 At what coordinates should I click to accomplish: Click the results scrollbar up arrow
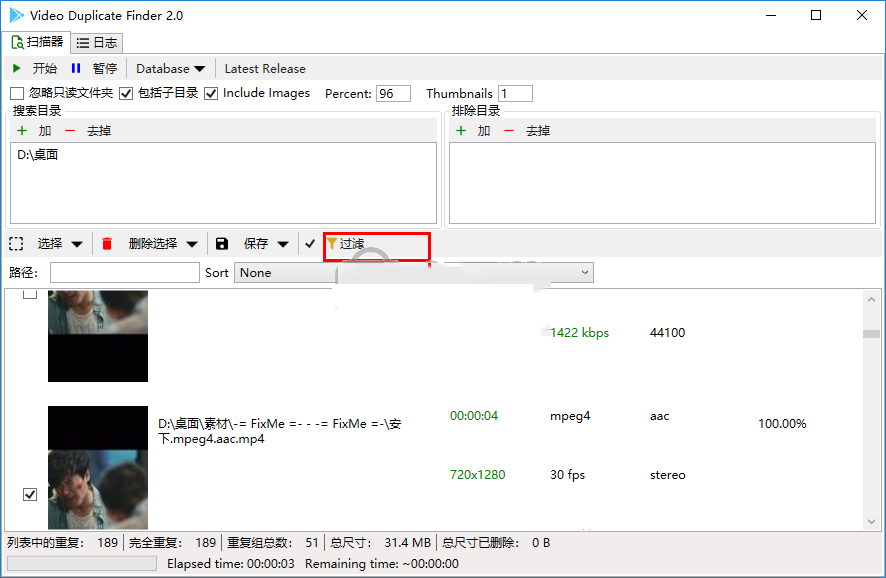[871, 299]
